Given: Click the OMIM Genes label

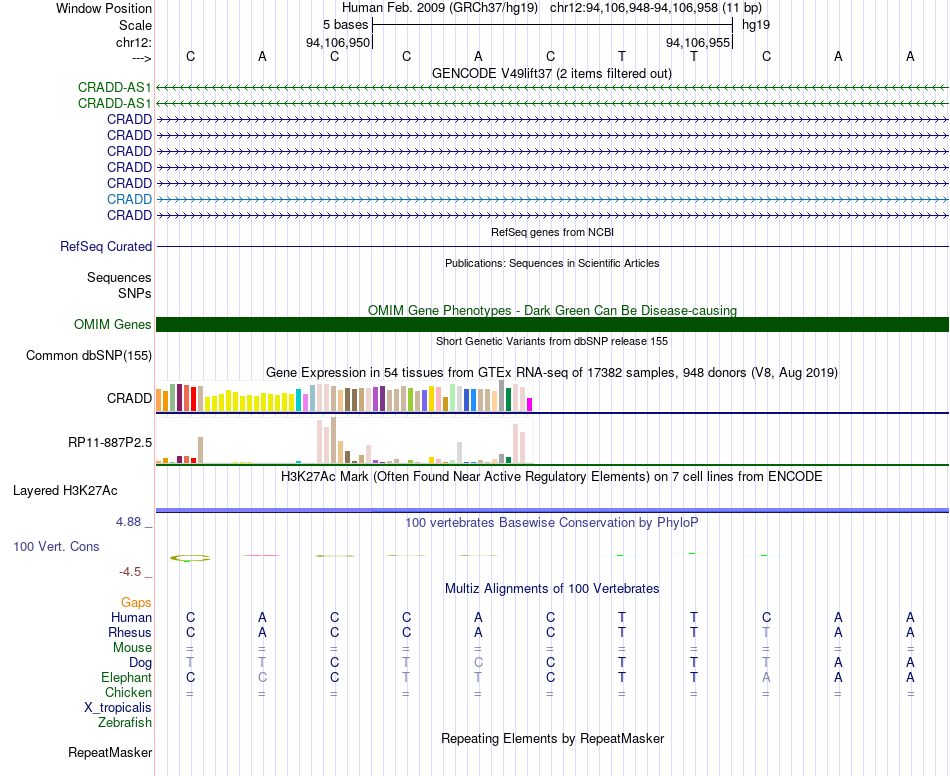Looking at the screenshot, I should click(x=112, y=325).
